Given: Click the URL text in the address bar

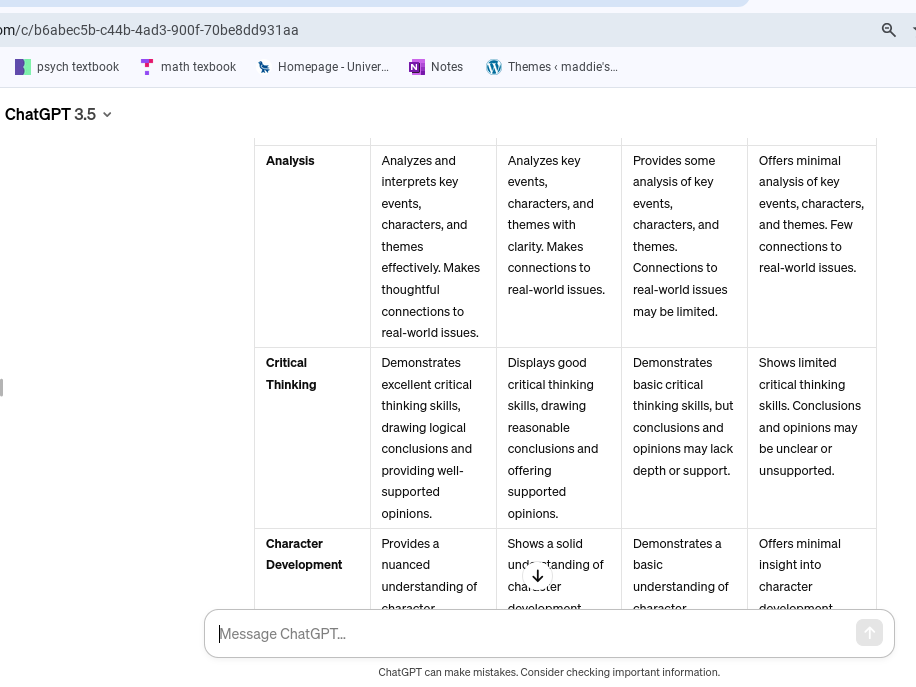Looking at the screenshot, I should click(150, 30).
